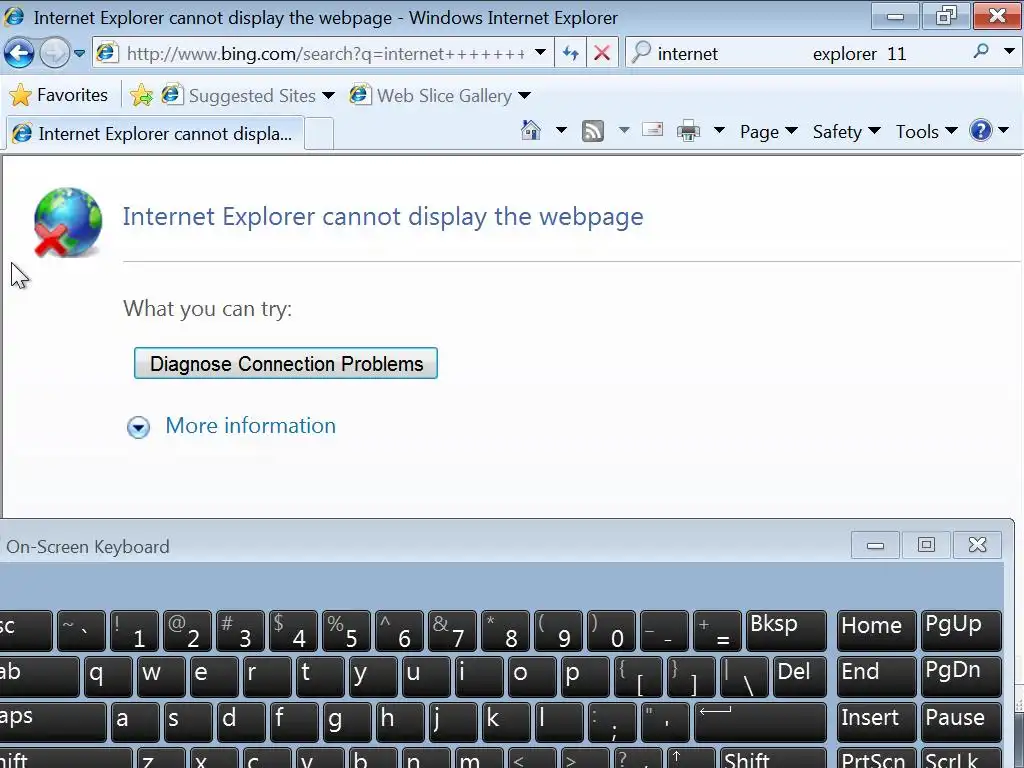Image resolution: width=1024 pixels, height=768 pixels.
Task: Expand the Home button dropdown arrow
Action: [x=561, y=131]
